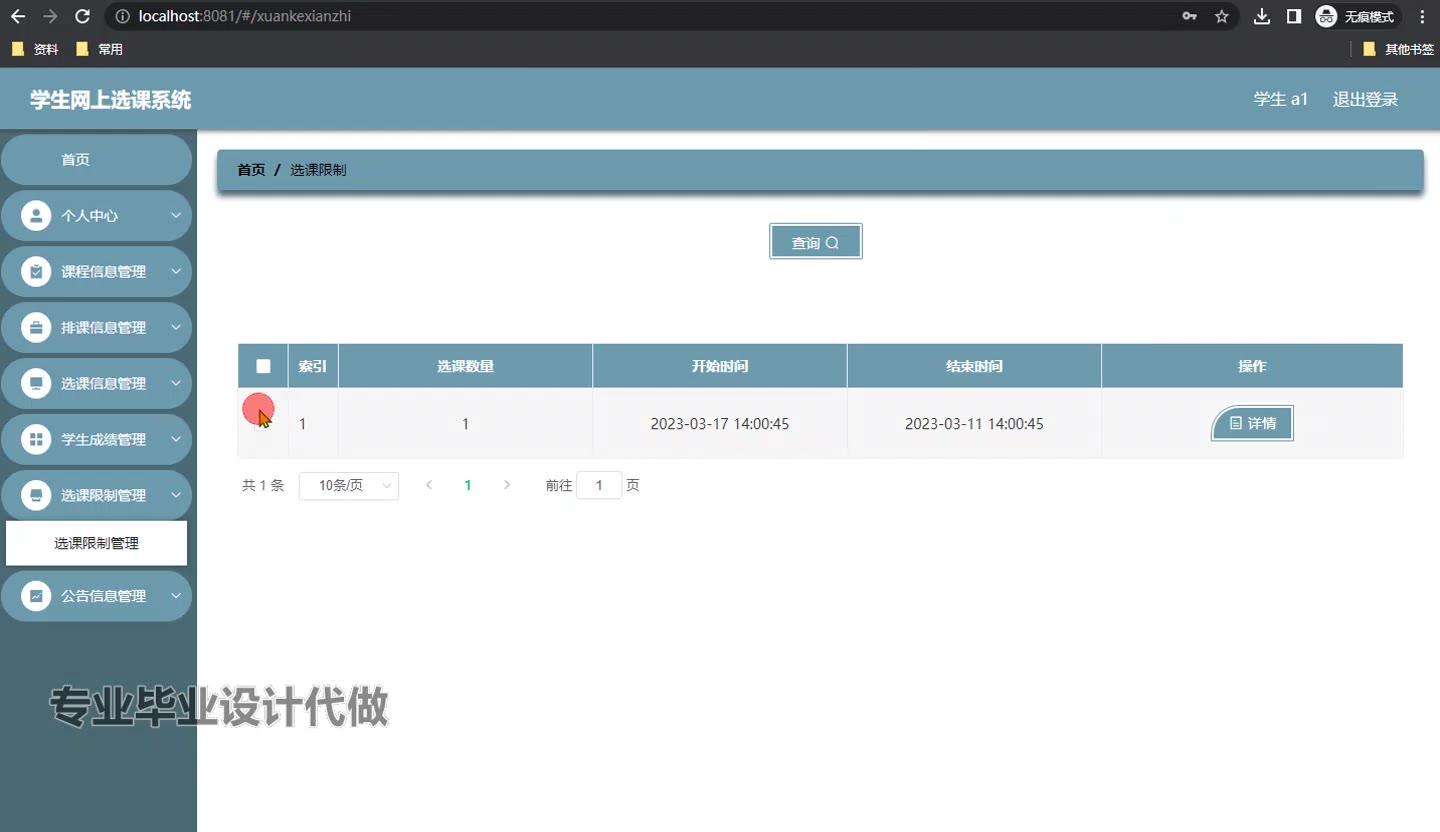The height and width of the screenshot is (832, 1440).
Task: Click the 选课限制管理 parent menu icon
Action: [x=36, y=495]
